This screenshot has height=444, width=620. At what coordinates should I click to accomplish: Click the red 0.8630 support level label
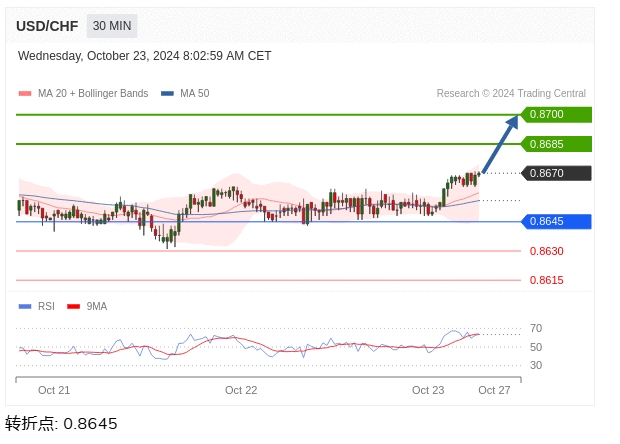pyautogui.click(x=546, y=251)
